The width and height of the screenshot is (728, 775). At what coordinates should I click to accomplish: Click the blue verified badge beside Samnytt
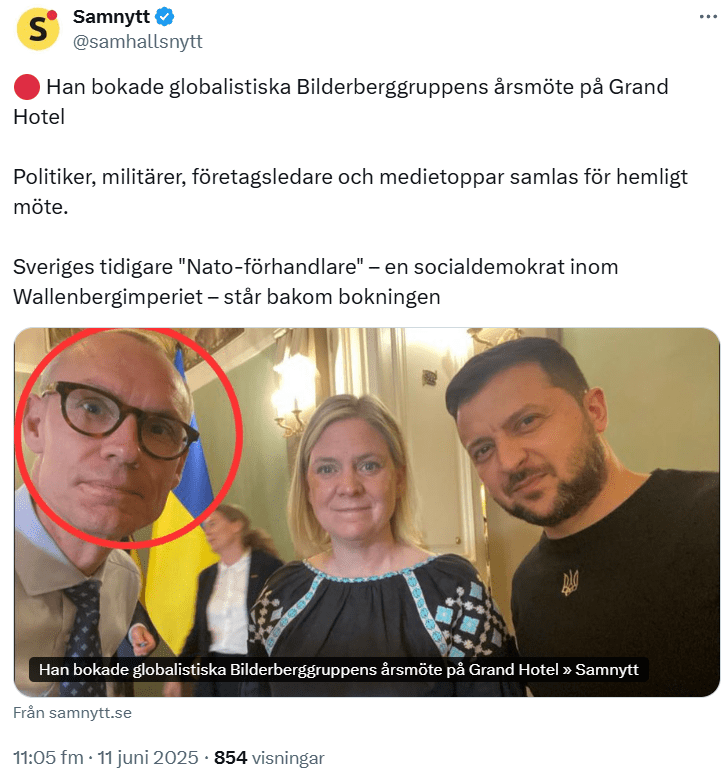pyautogui.click(x=165, y=17)
